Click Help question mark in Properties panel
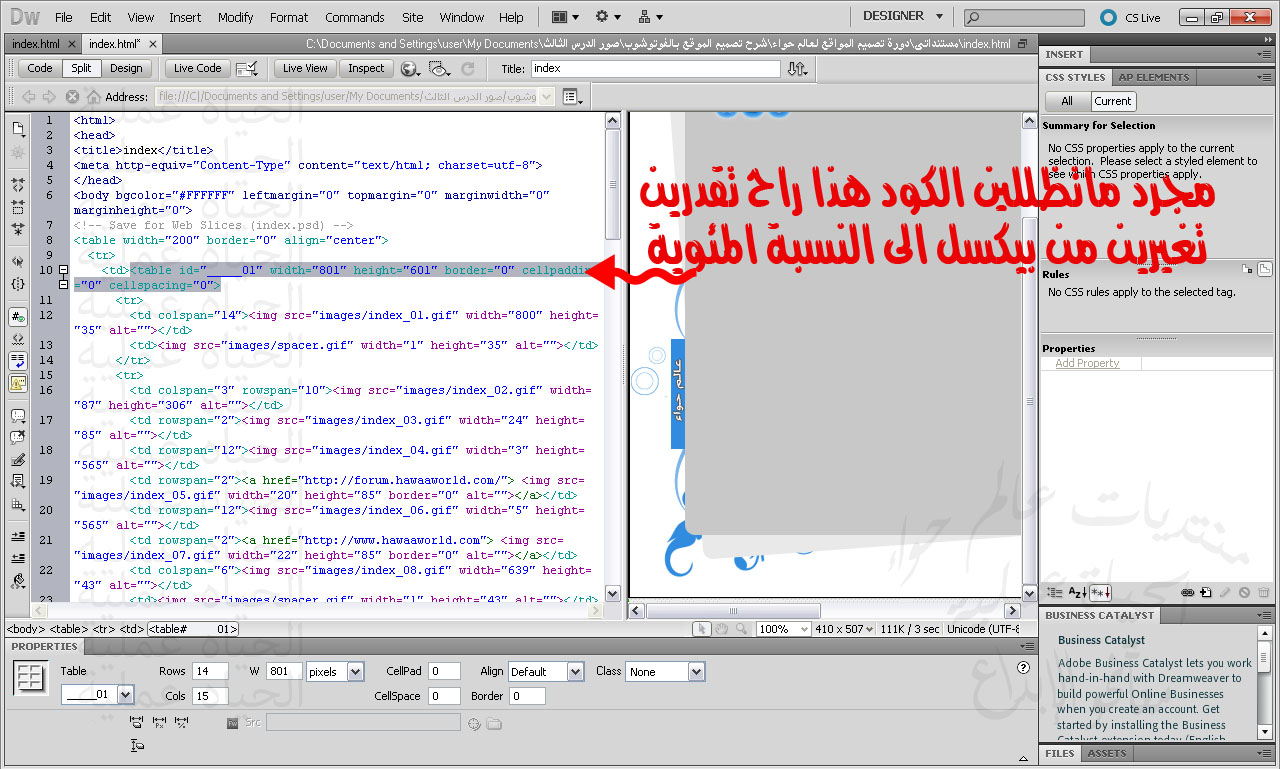The height and width of the screenshot is (769, 1280). pos(1023,668)
